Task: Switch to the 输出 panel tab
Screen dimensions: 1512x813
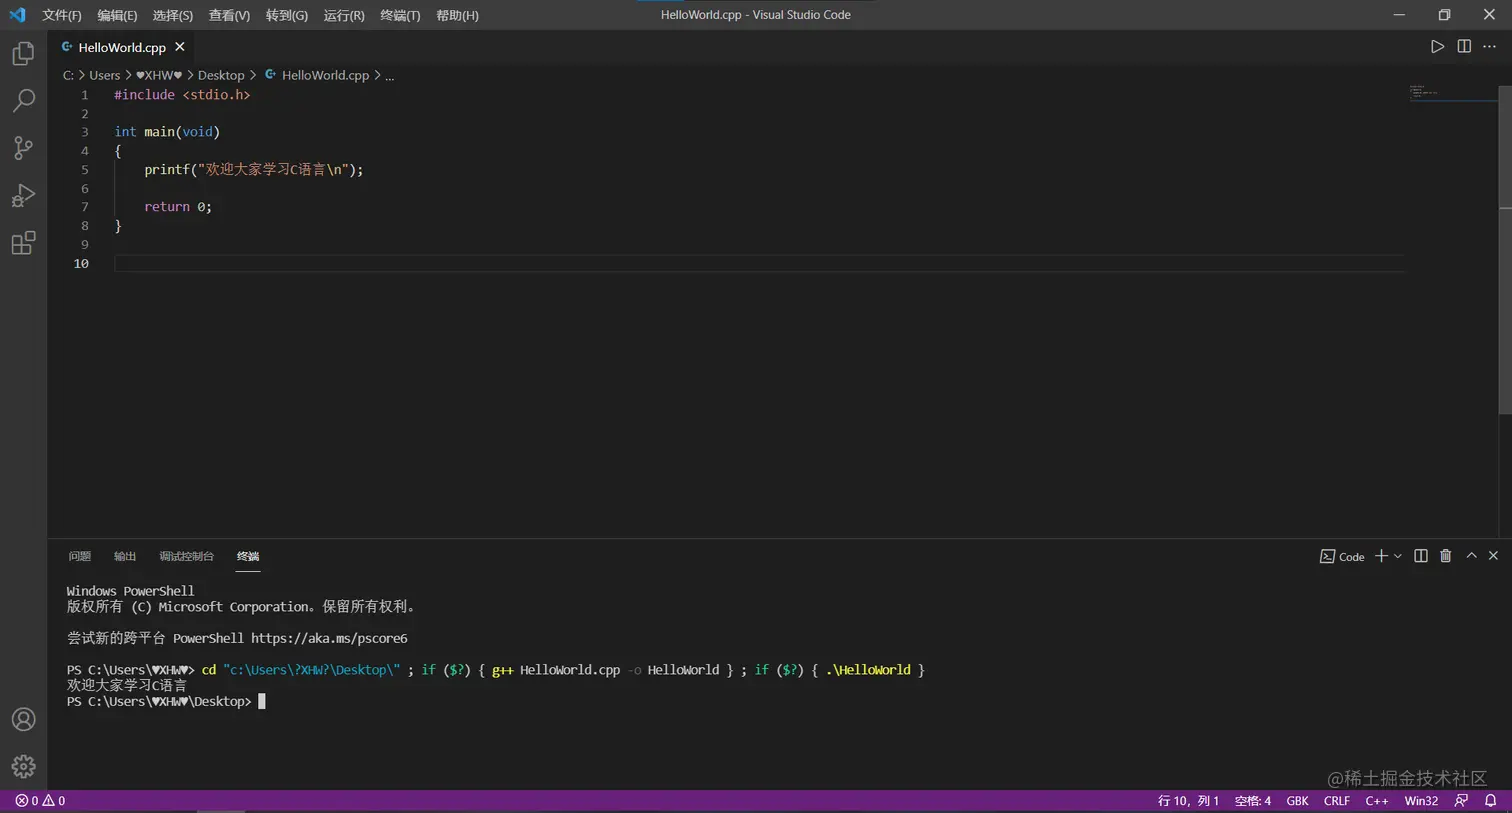Action: (125, 557)
